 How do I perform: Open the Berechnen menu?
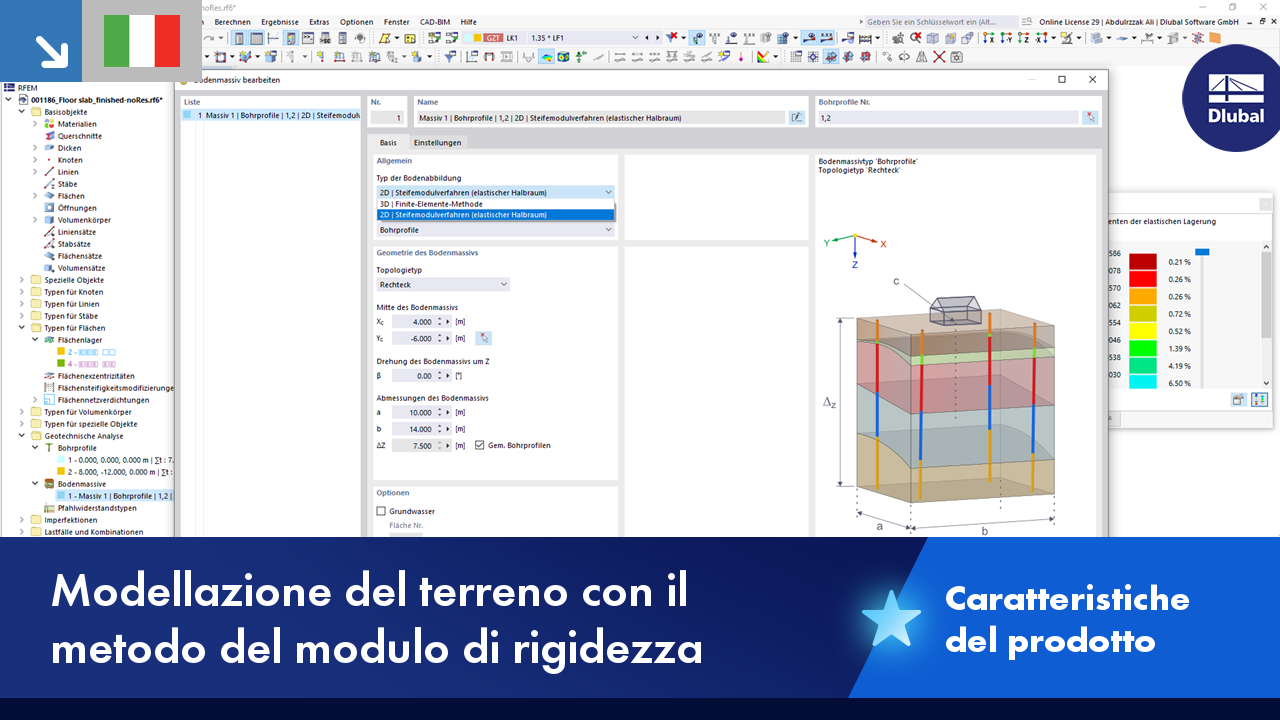232,21
